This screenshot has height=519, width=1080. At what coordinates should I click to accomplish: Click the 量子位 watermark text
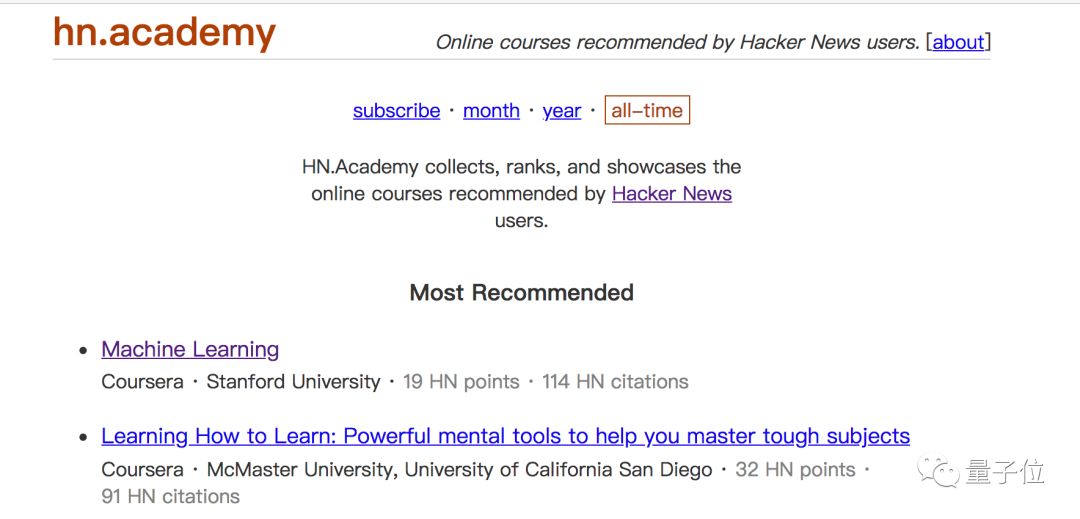(x=1005, y=471)
